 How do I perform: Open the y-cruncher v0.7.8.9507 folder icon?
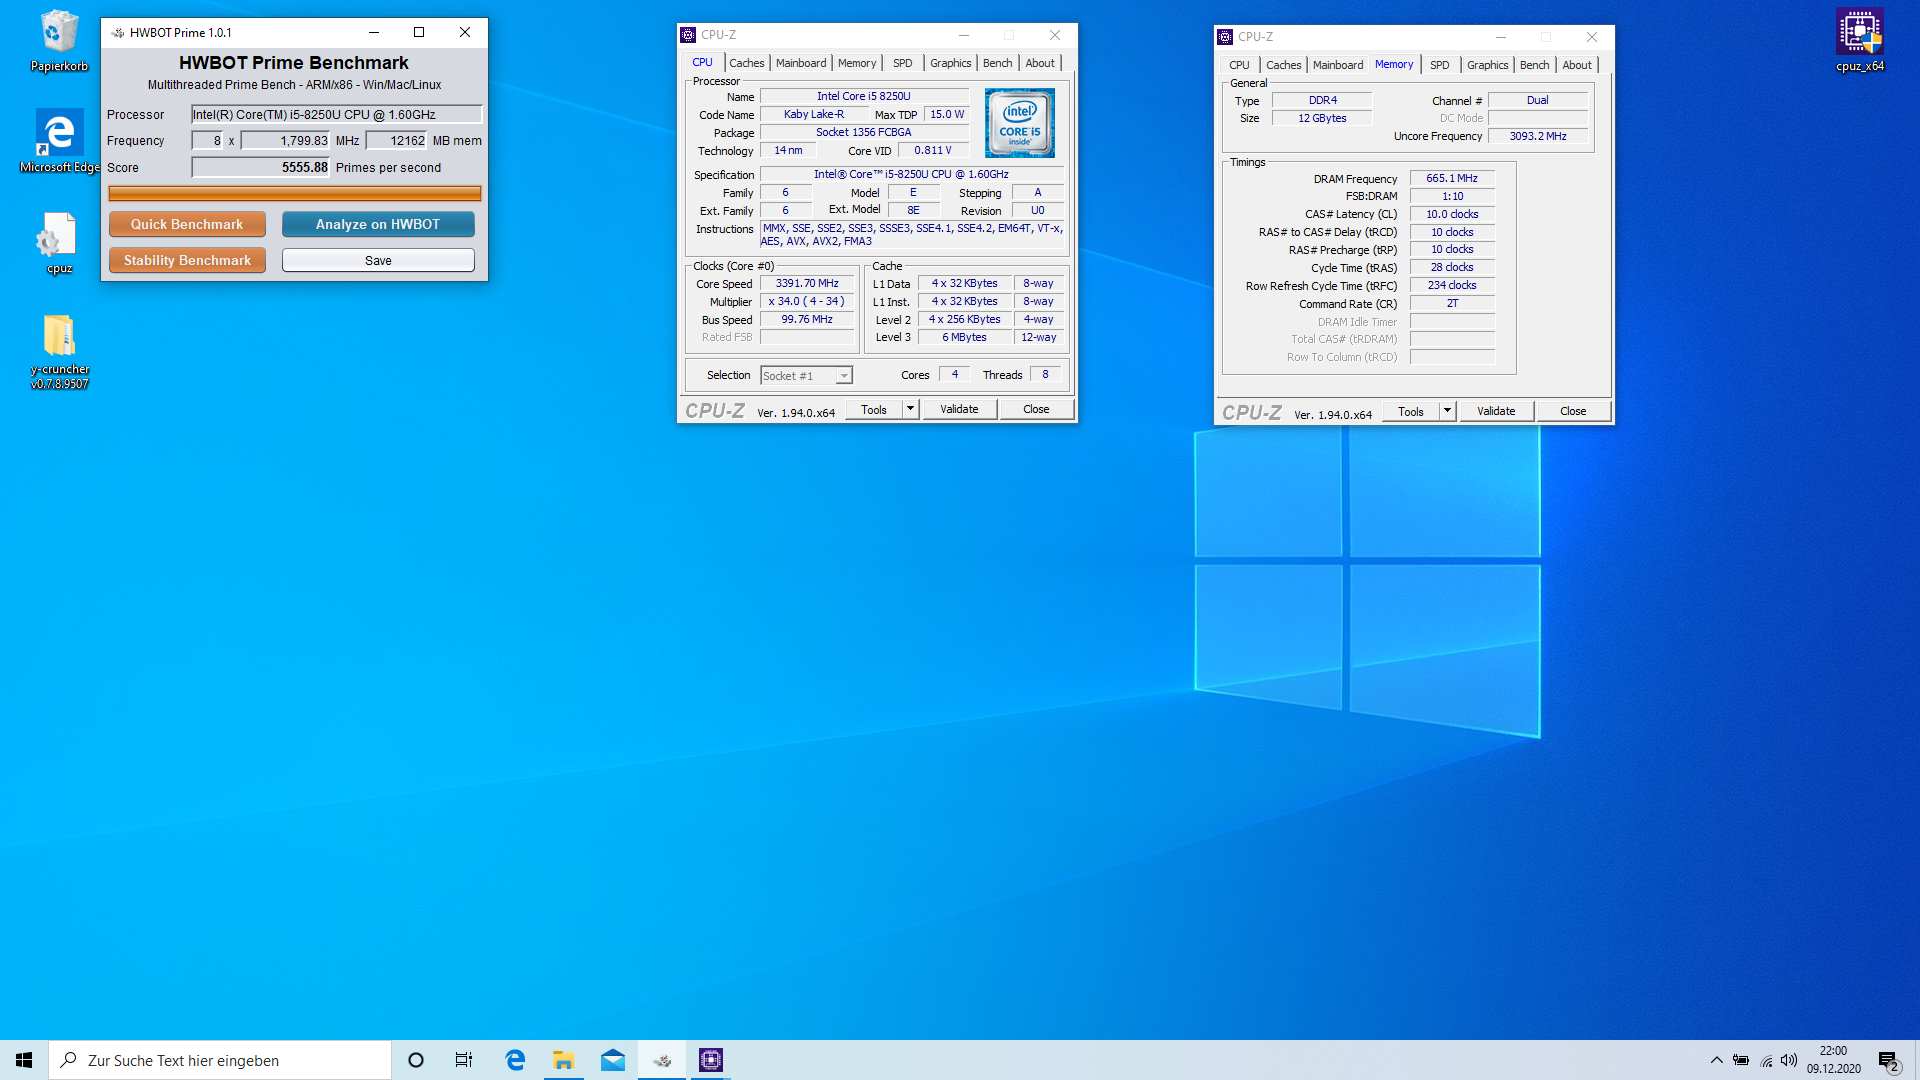point(59,351)
